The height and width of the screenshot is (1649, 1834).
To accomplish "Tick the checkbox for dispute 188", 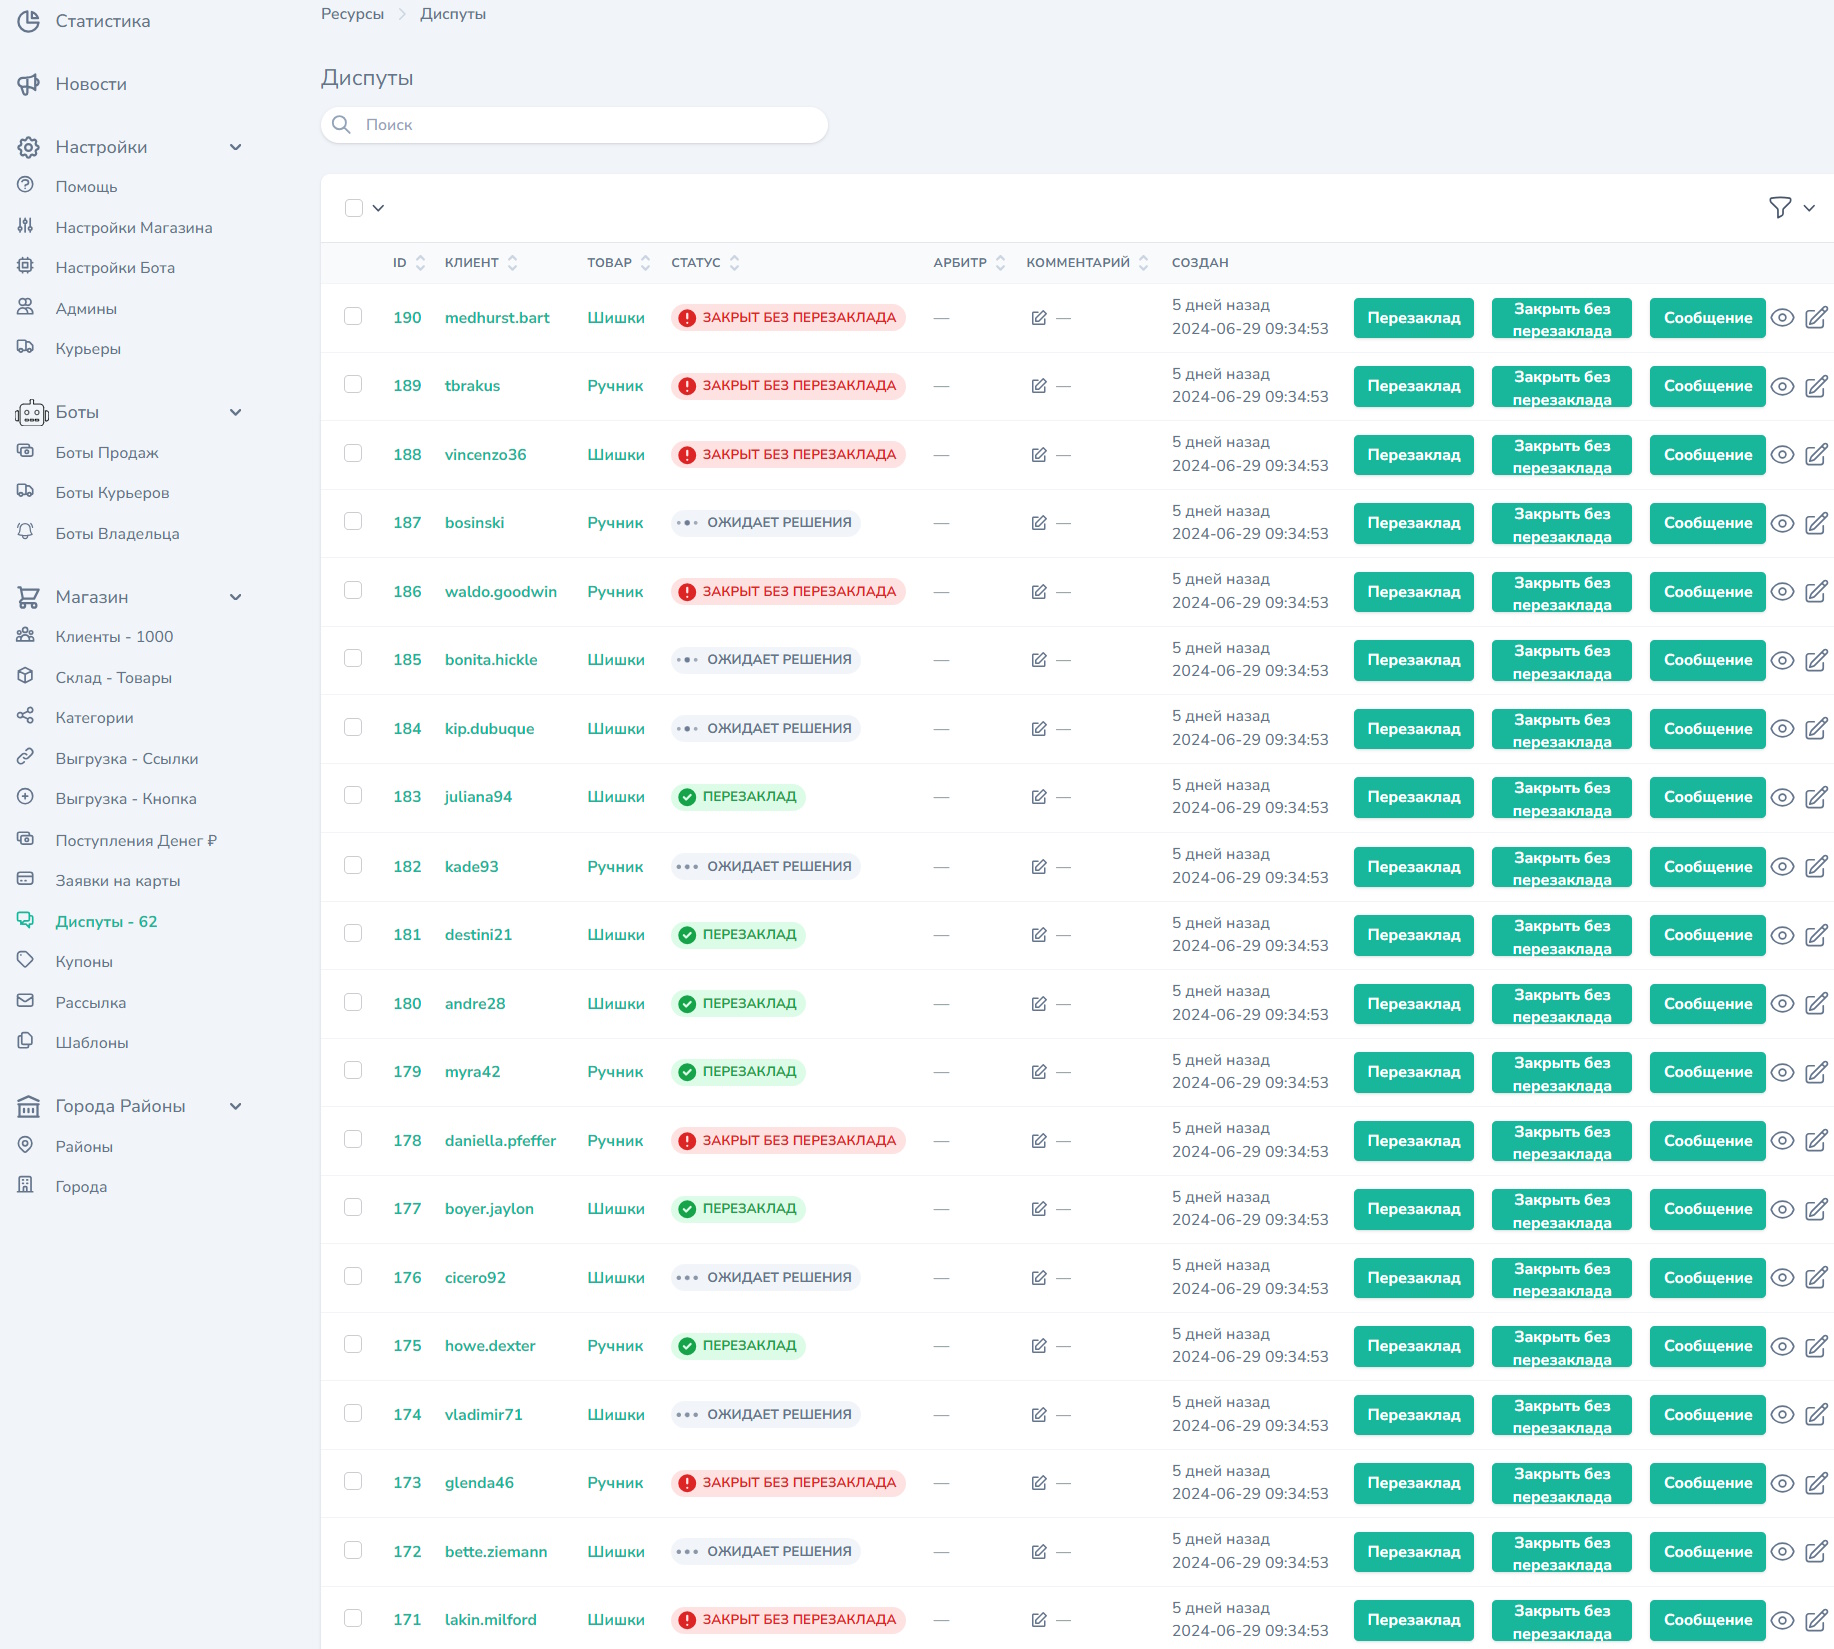I will [x=353, y=454].
